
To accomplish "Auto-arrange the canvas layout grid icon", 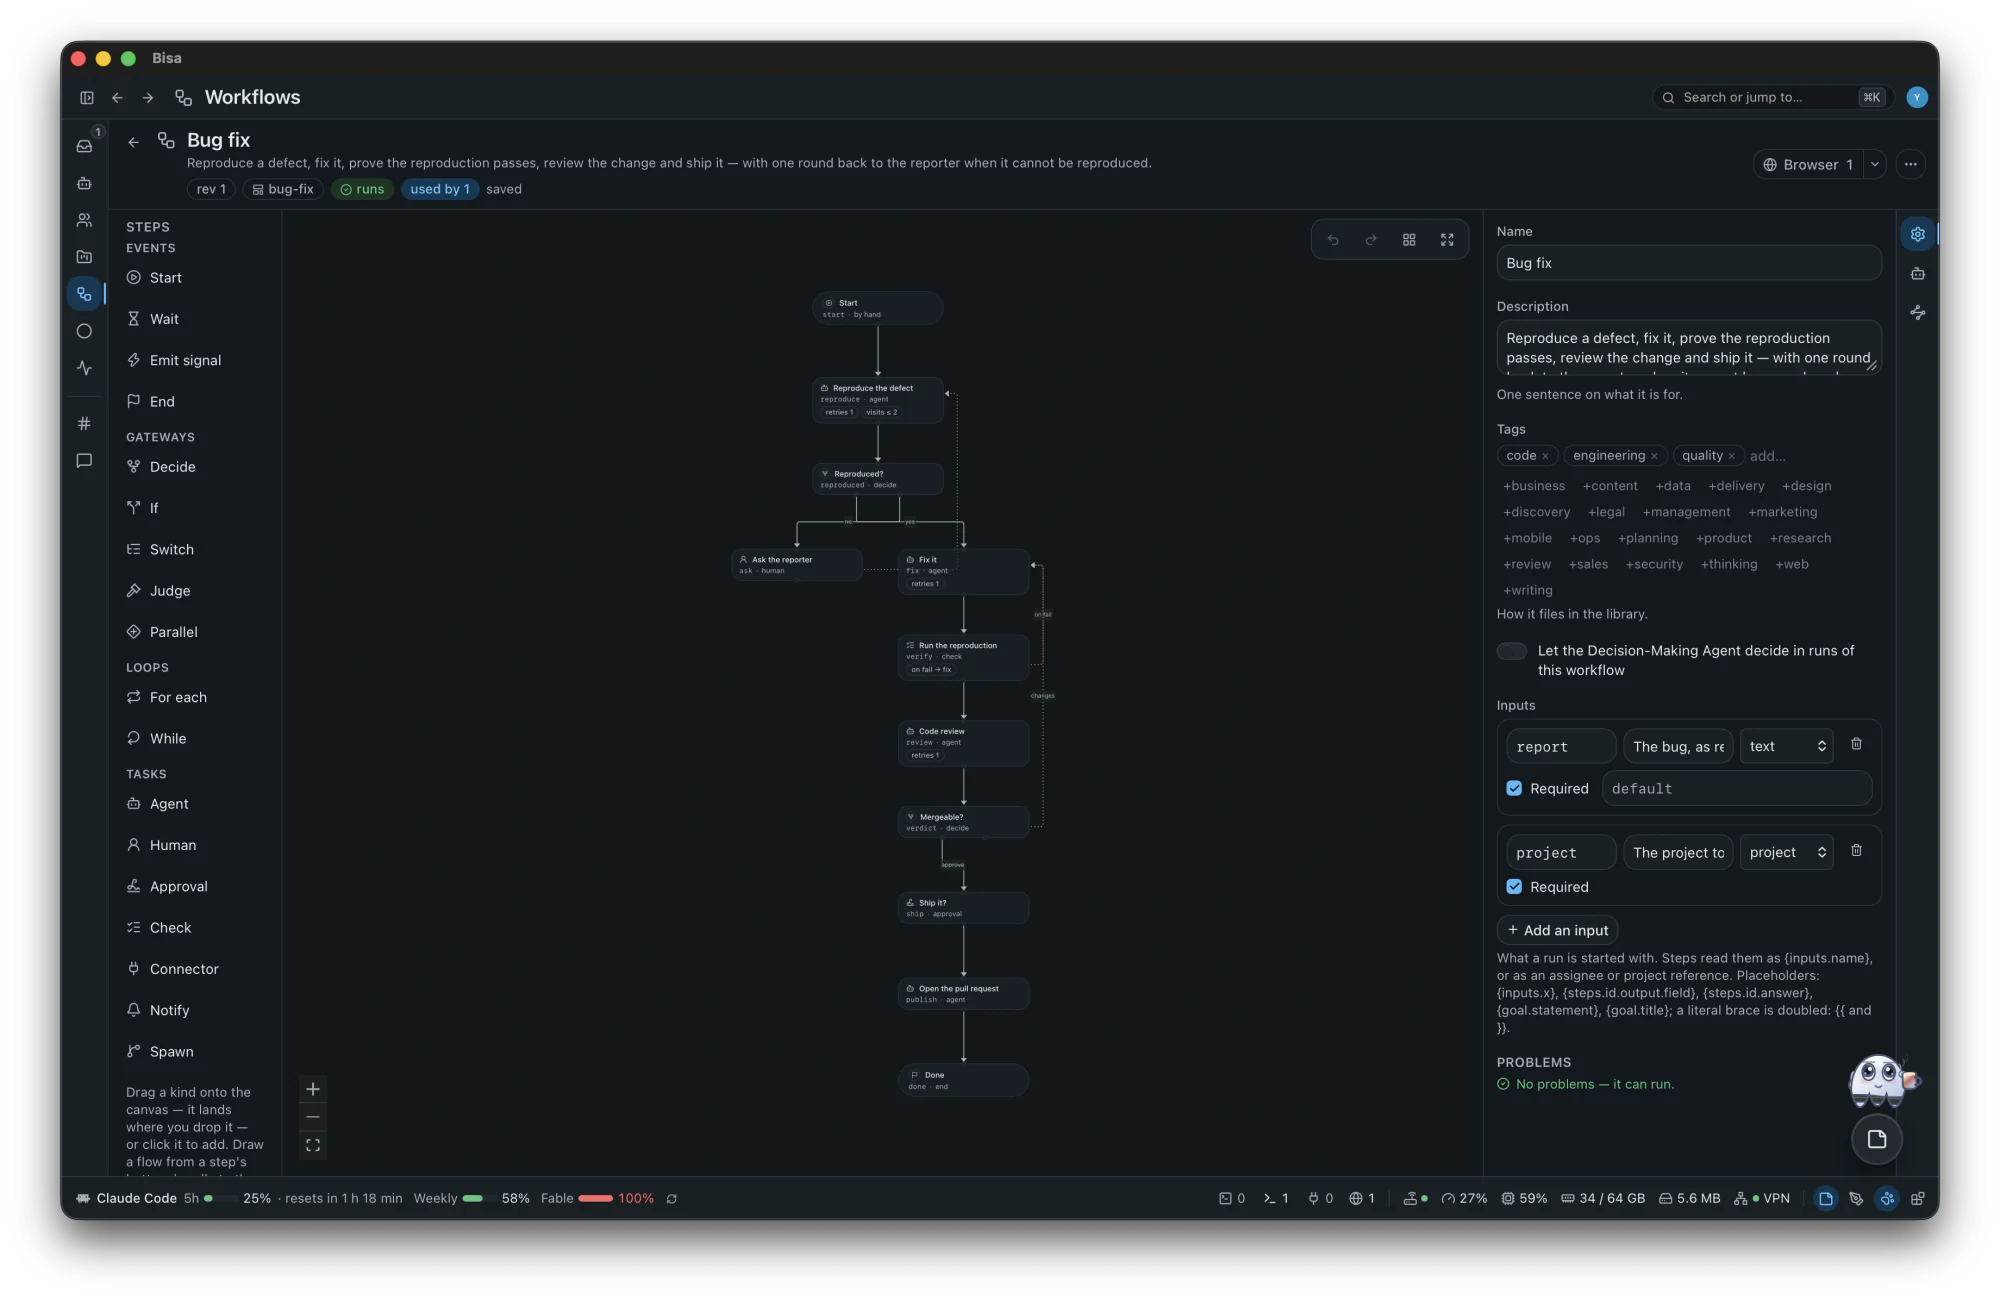I will point(1409,240).
